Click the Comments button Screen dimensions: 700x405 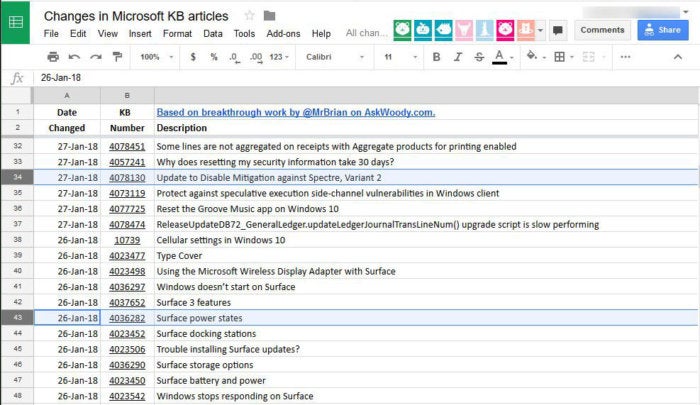[x=602, y=30]
